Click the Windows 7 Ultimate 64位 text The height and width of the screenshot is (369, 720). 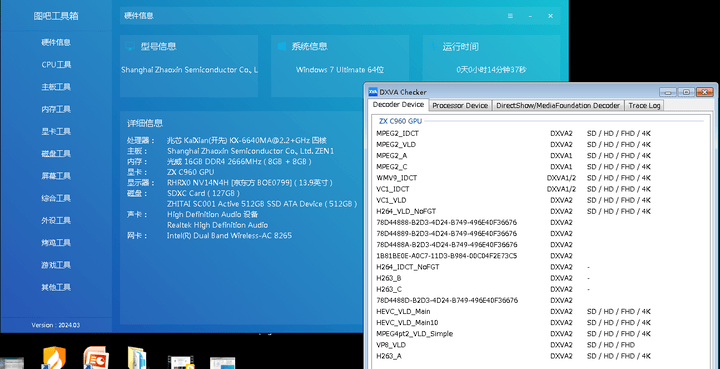340,70
